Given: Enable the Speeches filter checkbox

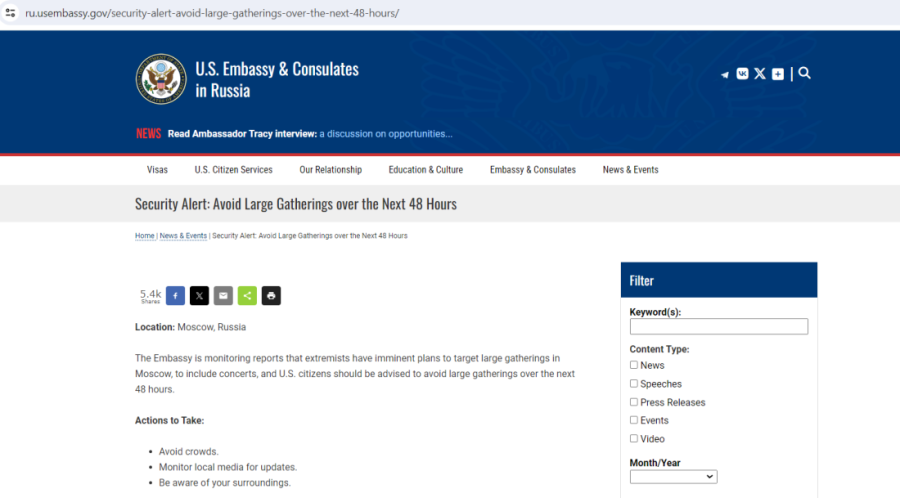Looking at the screenshot, I should pos(634,383).
